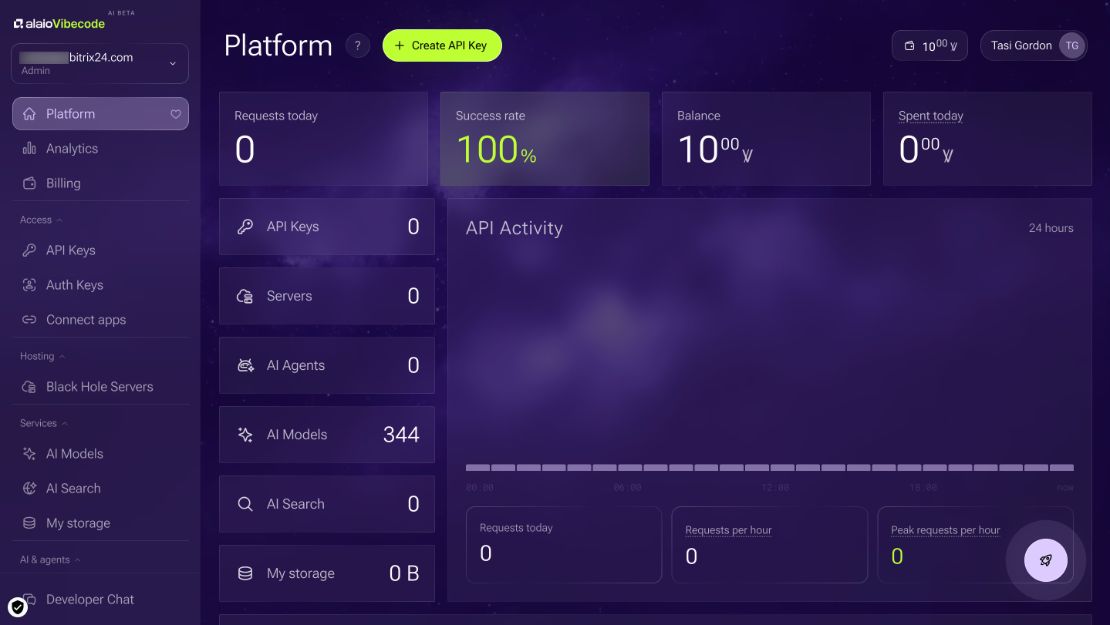Click the Requests today top card
This screenshot has width=1110, height=625.
[324, 139]
